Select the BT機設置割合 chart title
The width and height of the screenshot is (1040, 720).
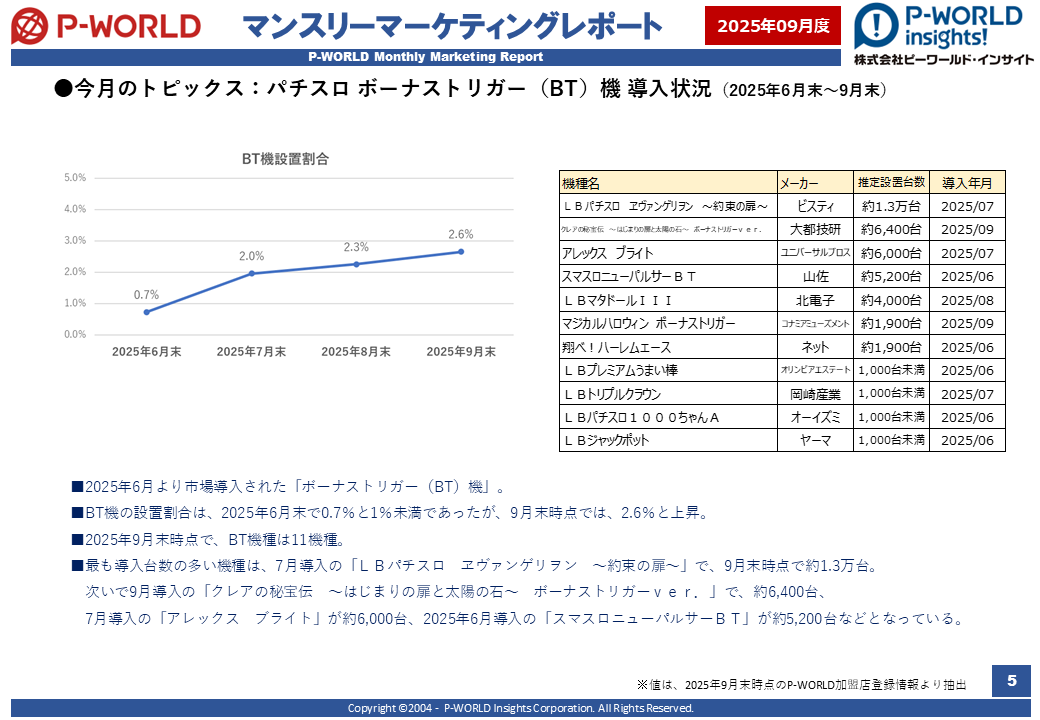click(286, 159)
